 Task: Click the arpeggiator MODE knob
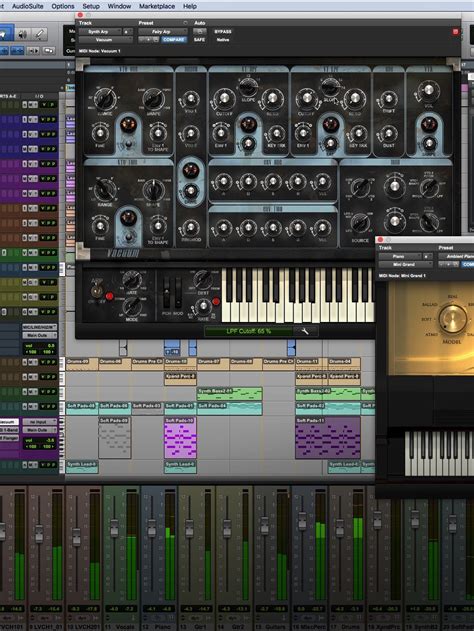132,307
